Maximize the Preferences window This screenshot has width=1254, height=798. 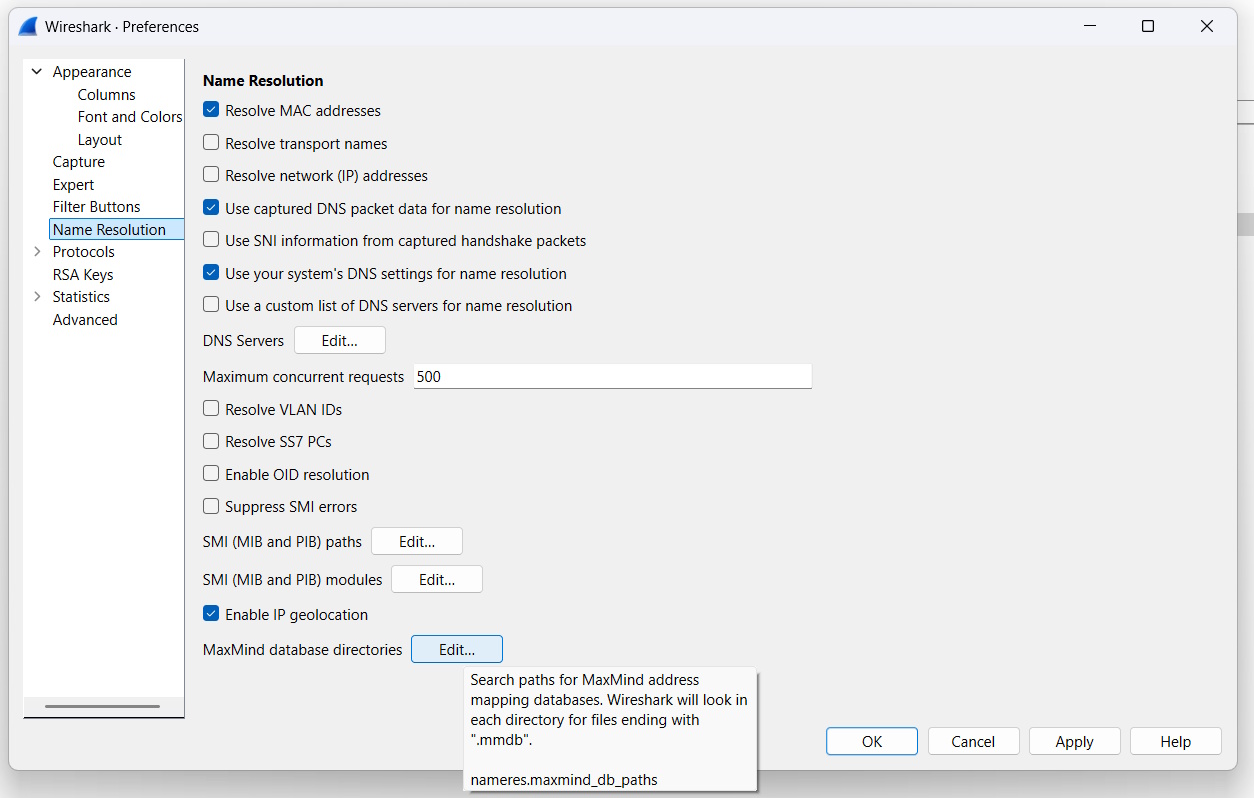coord(1148,27)
